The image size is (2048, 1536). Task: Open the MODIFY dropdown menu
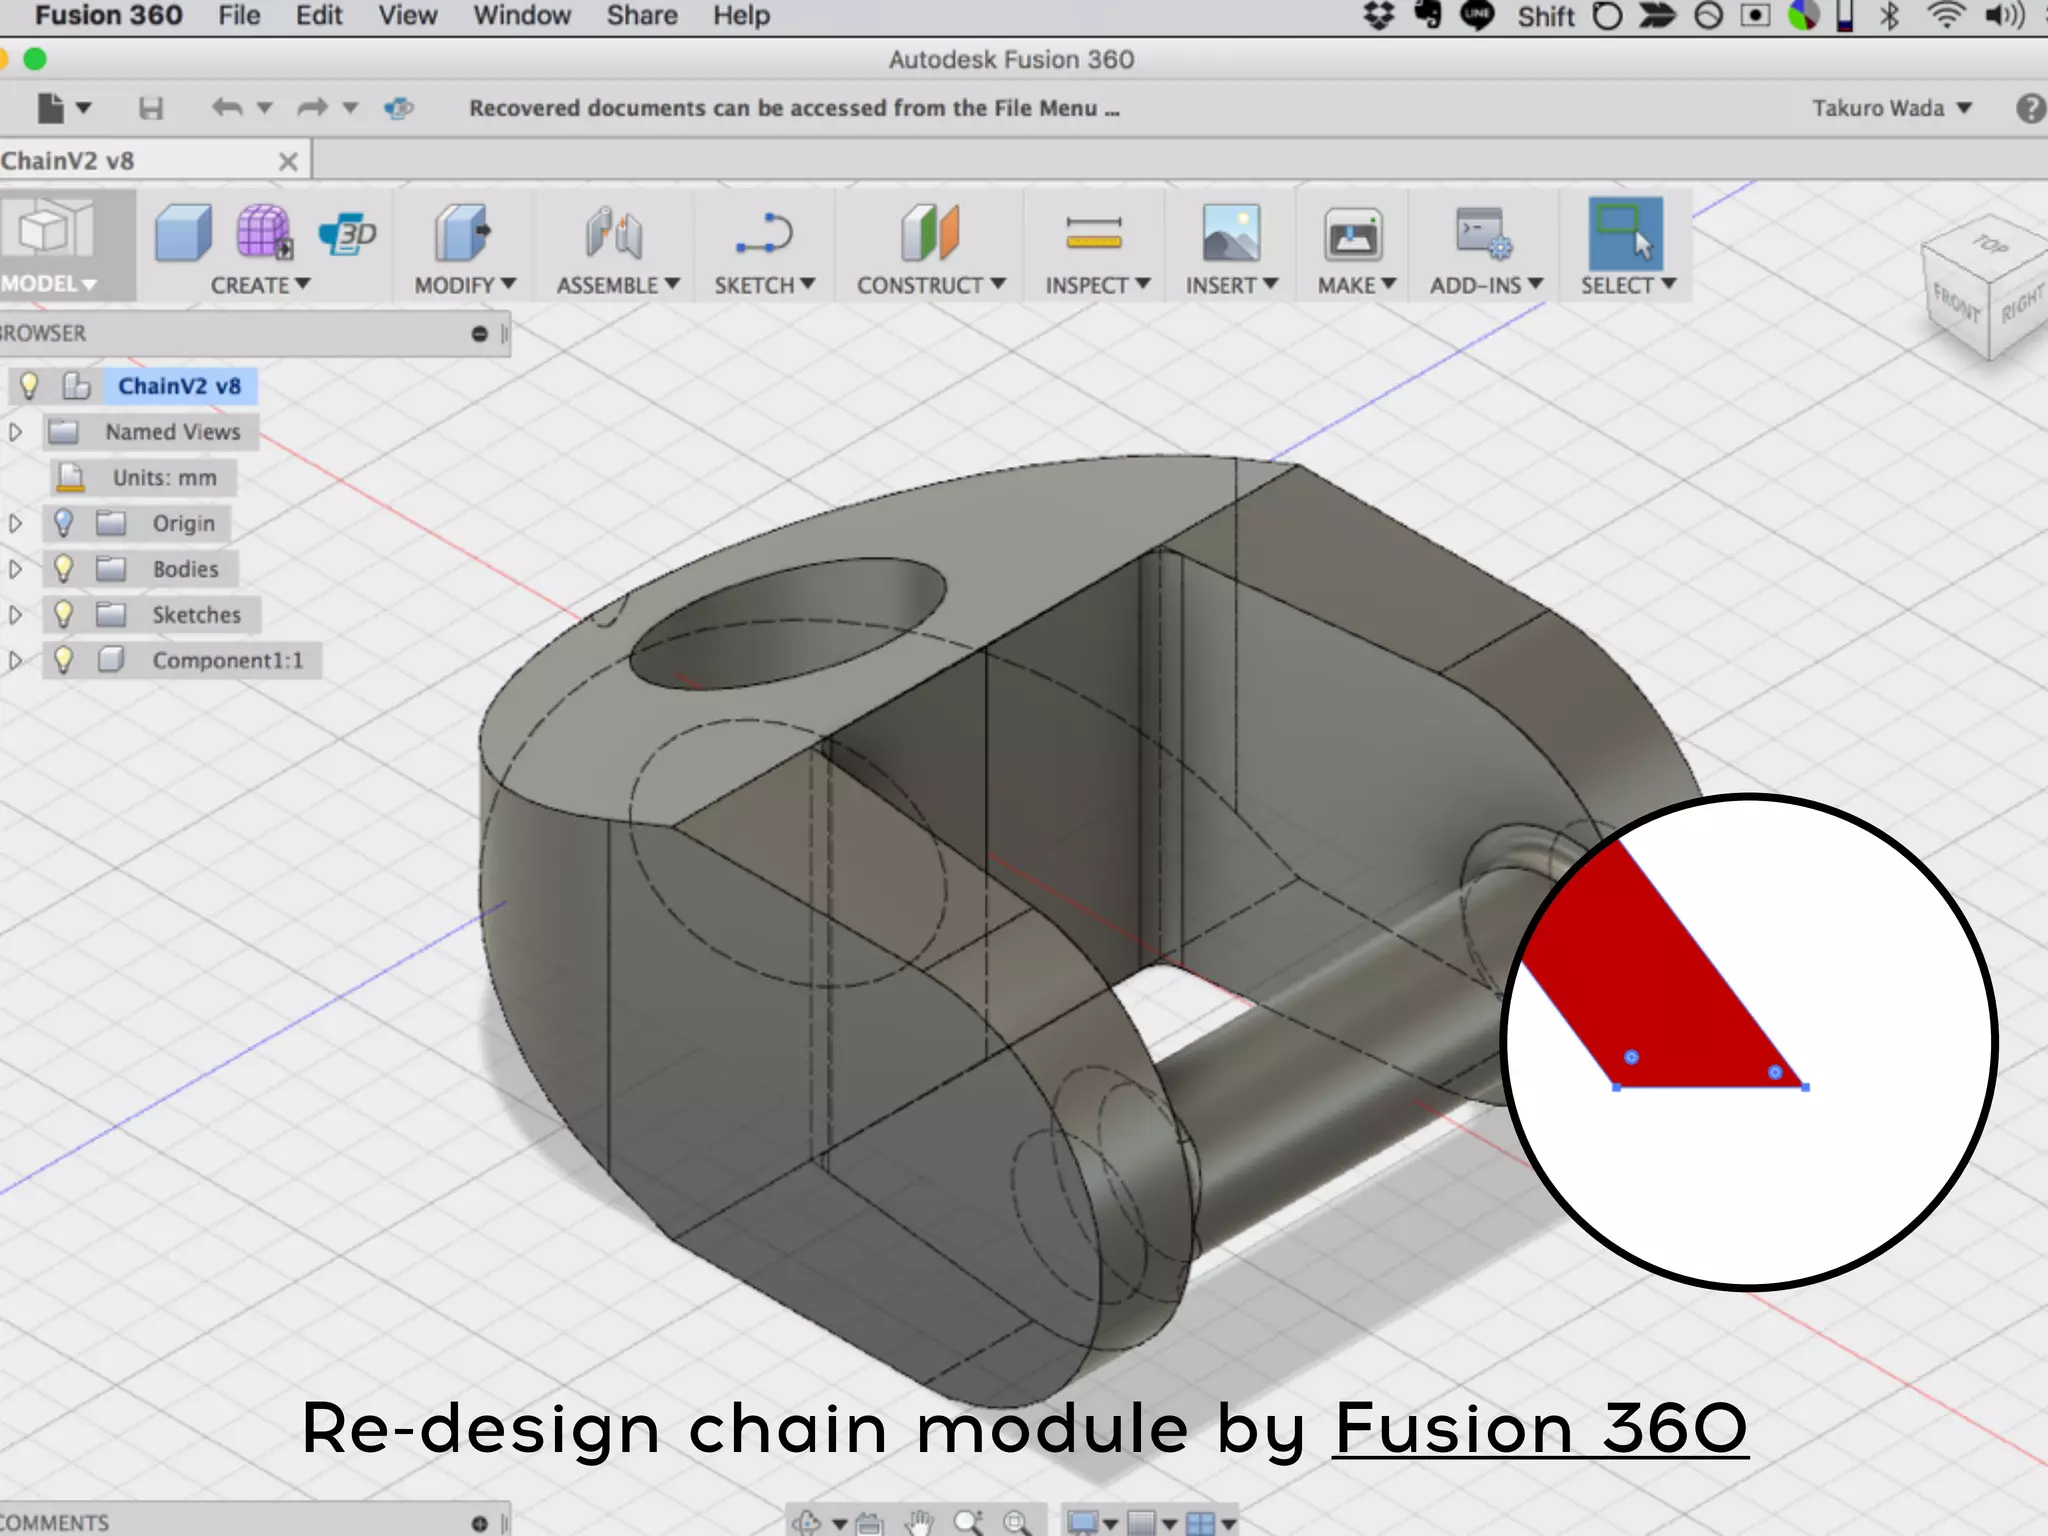465,285
